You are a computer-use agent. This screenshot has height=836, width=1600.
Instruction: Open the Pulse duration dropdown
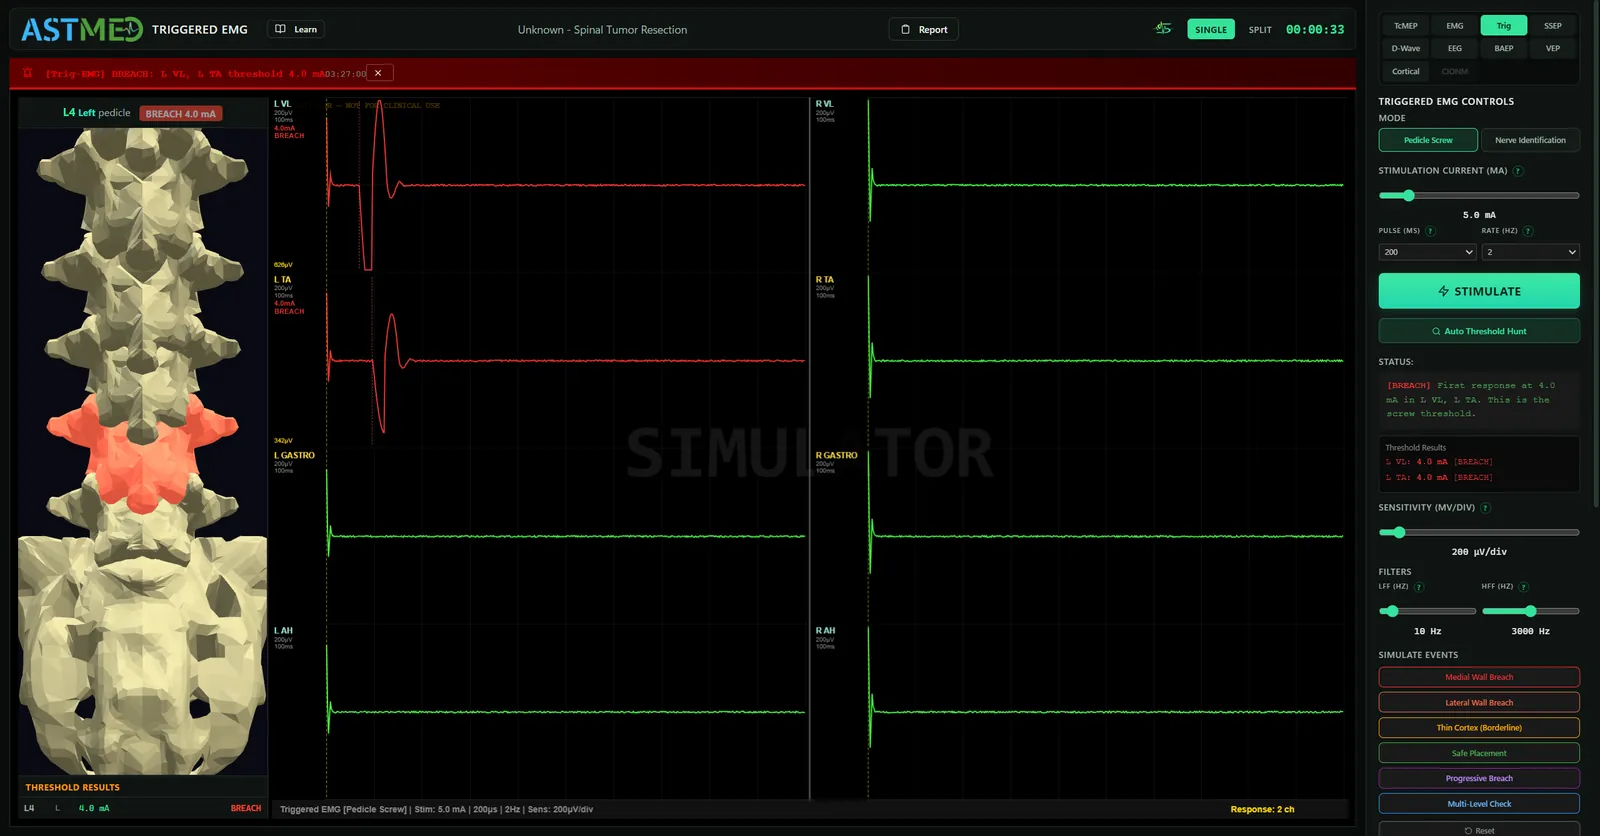1427,252
